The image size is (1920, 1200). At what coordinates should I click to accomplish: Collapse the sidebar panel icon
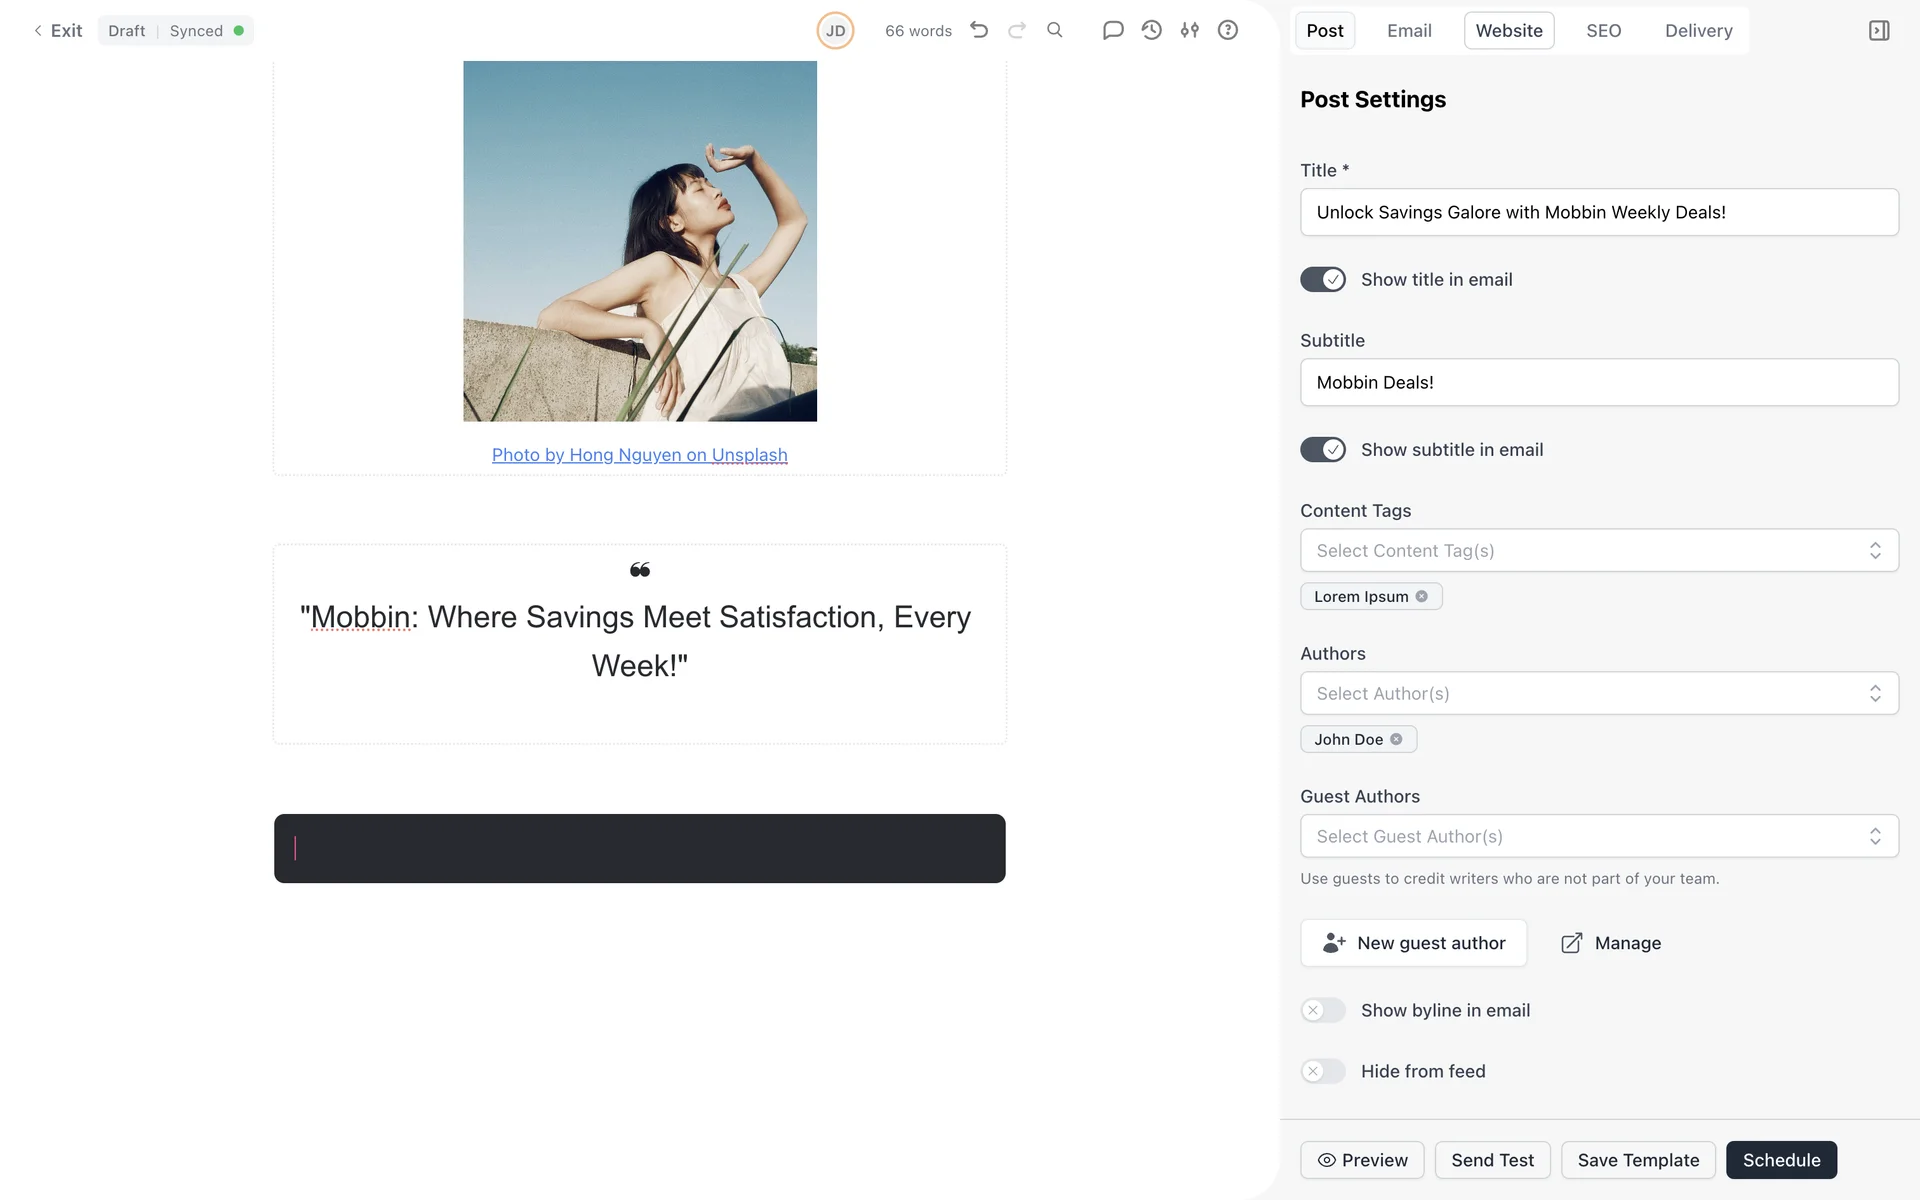tap(1879, 30)
